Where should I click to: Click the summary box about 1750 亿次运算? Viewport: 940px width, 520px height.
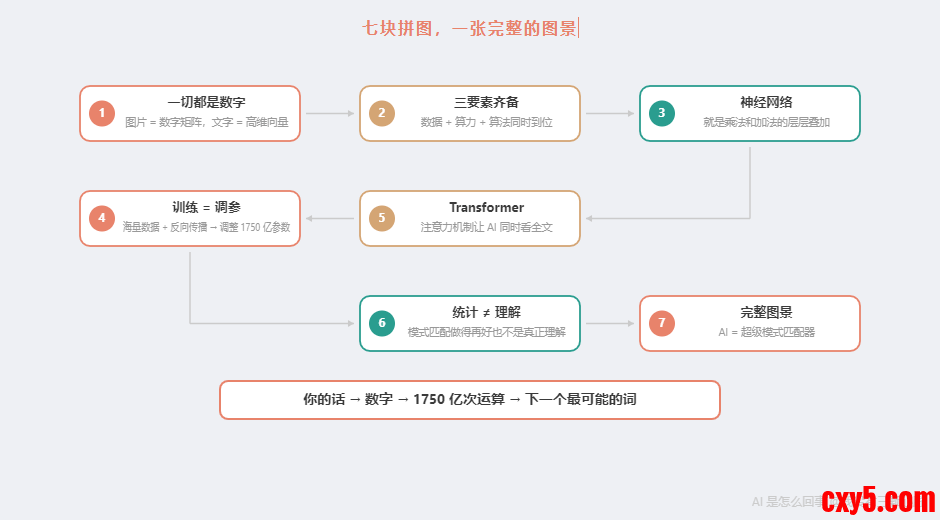pyautogui.click(x=469, y=399)
